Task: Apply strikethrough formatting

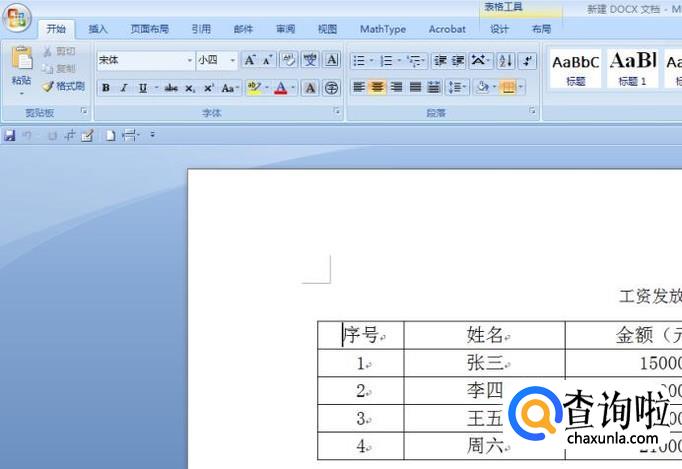Action: pos(171,88)
